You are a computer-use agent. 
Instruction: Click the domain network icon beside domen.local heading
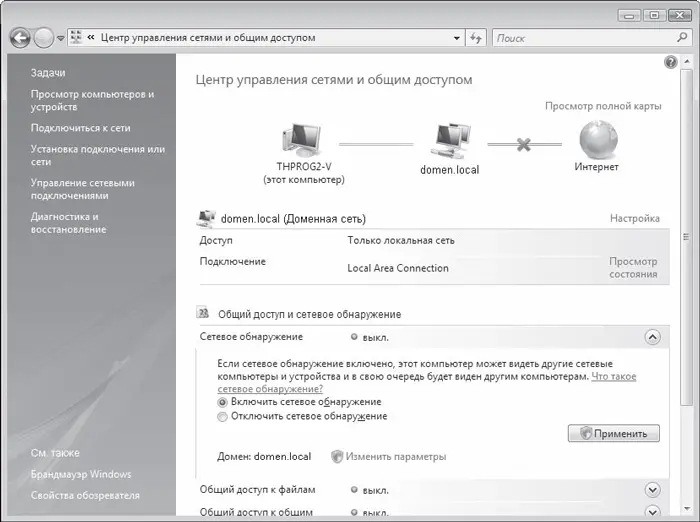click(206, 219)
